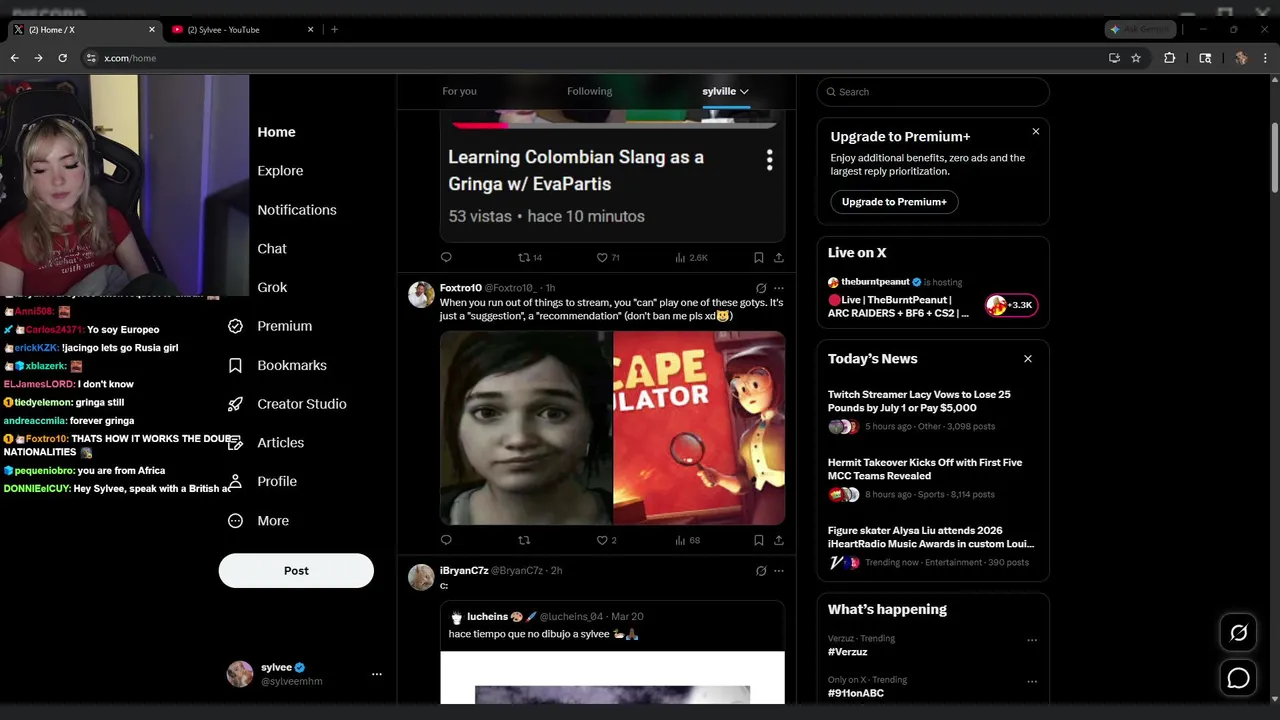The height and width of the screenshot is (720, 1280).
Task: Open Notifications in the sidebar
Action: pos(297,210)
